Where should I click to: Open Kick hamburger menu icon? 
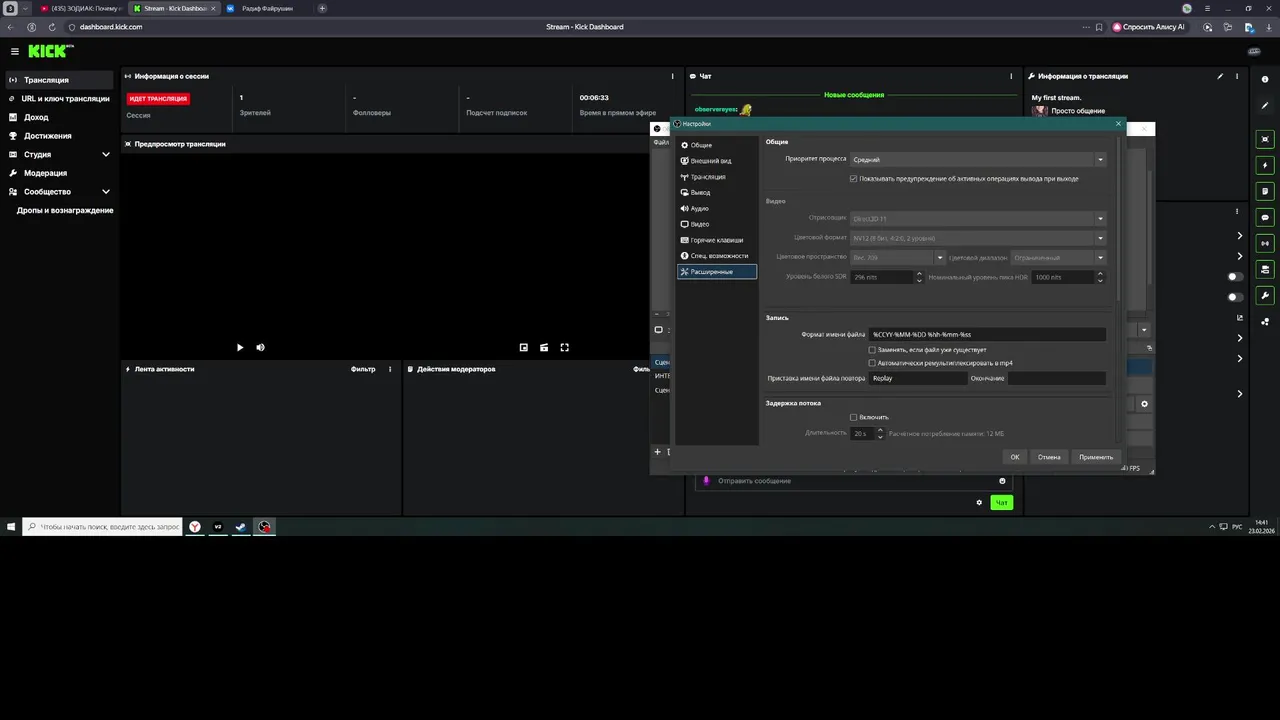pos(15,51)
